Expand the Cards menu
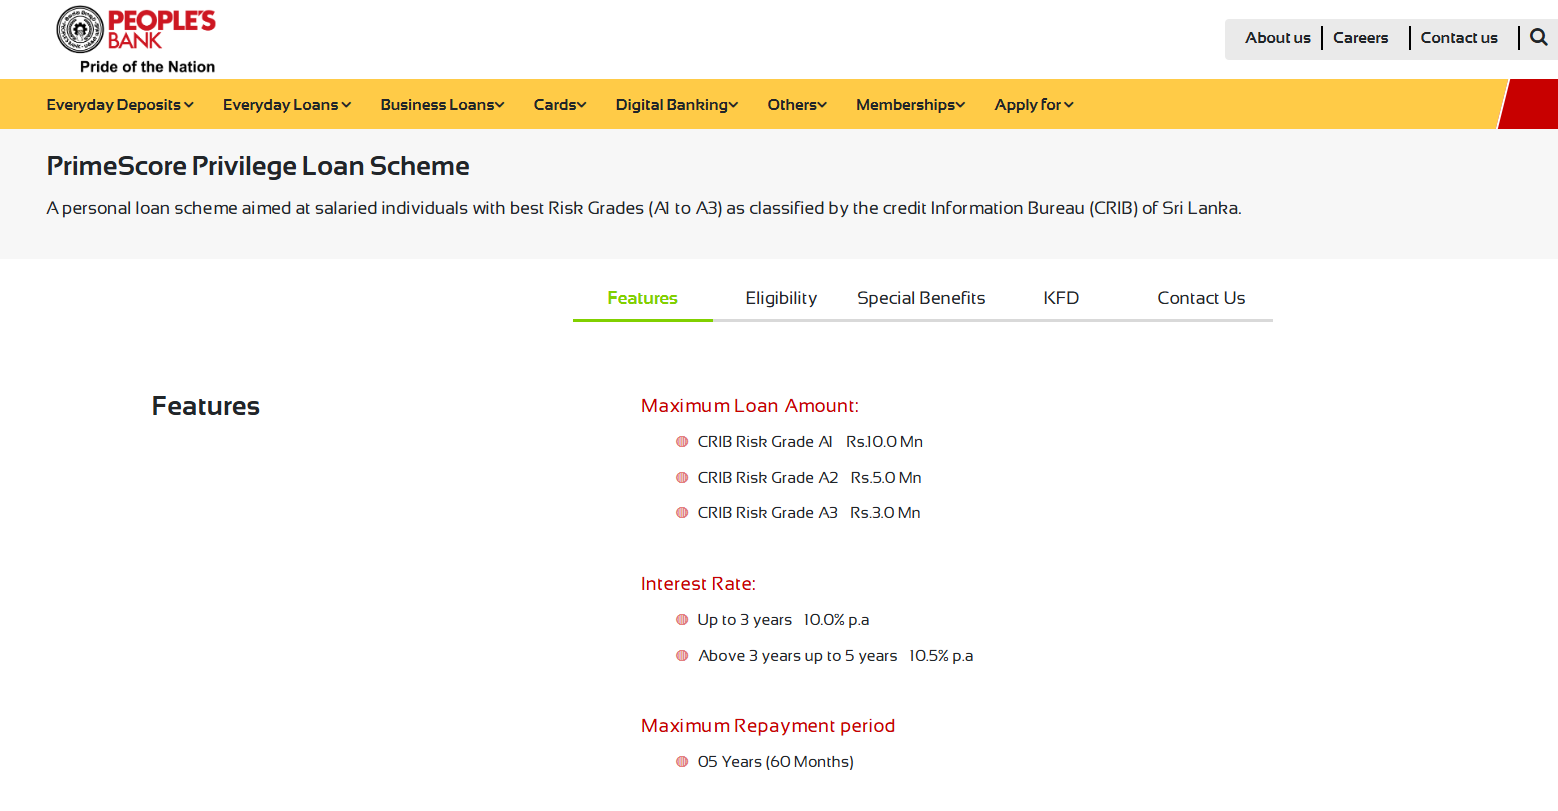The image size is (1558, 811). [x=560, y=105]
